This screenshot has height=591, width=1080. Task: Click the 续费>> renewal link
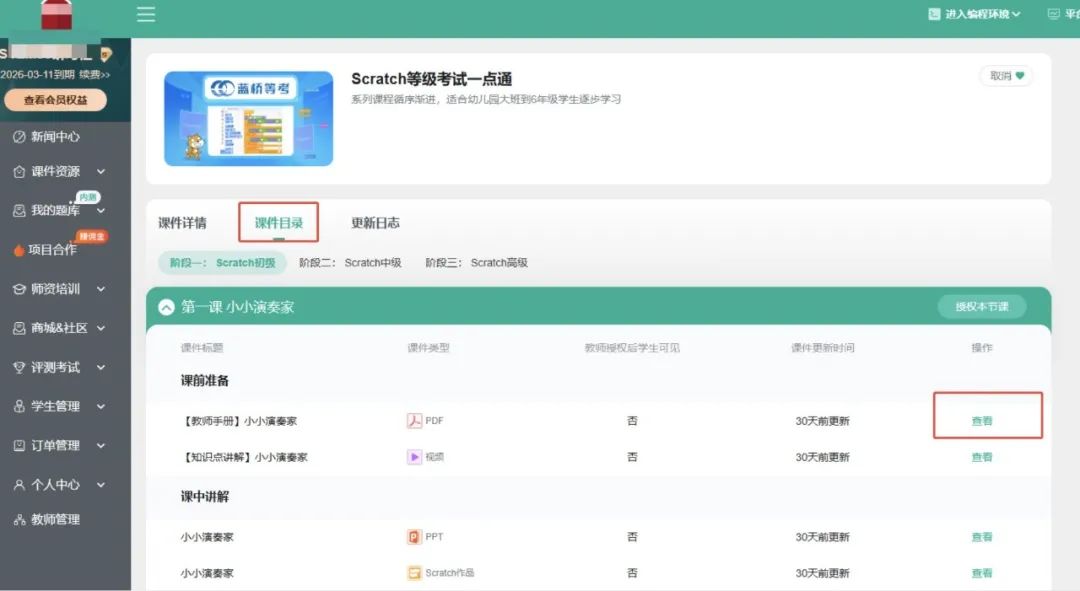(94, 74)
